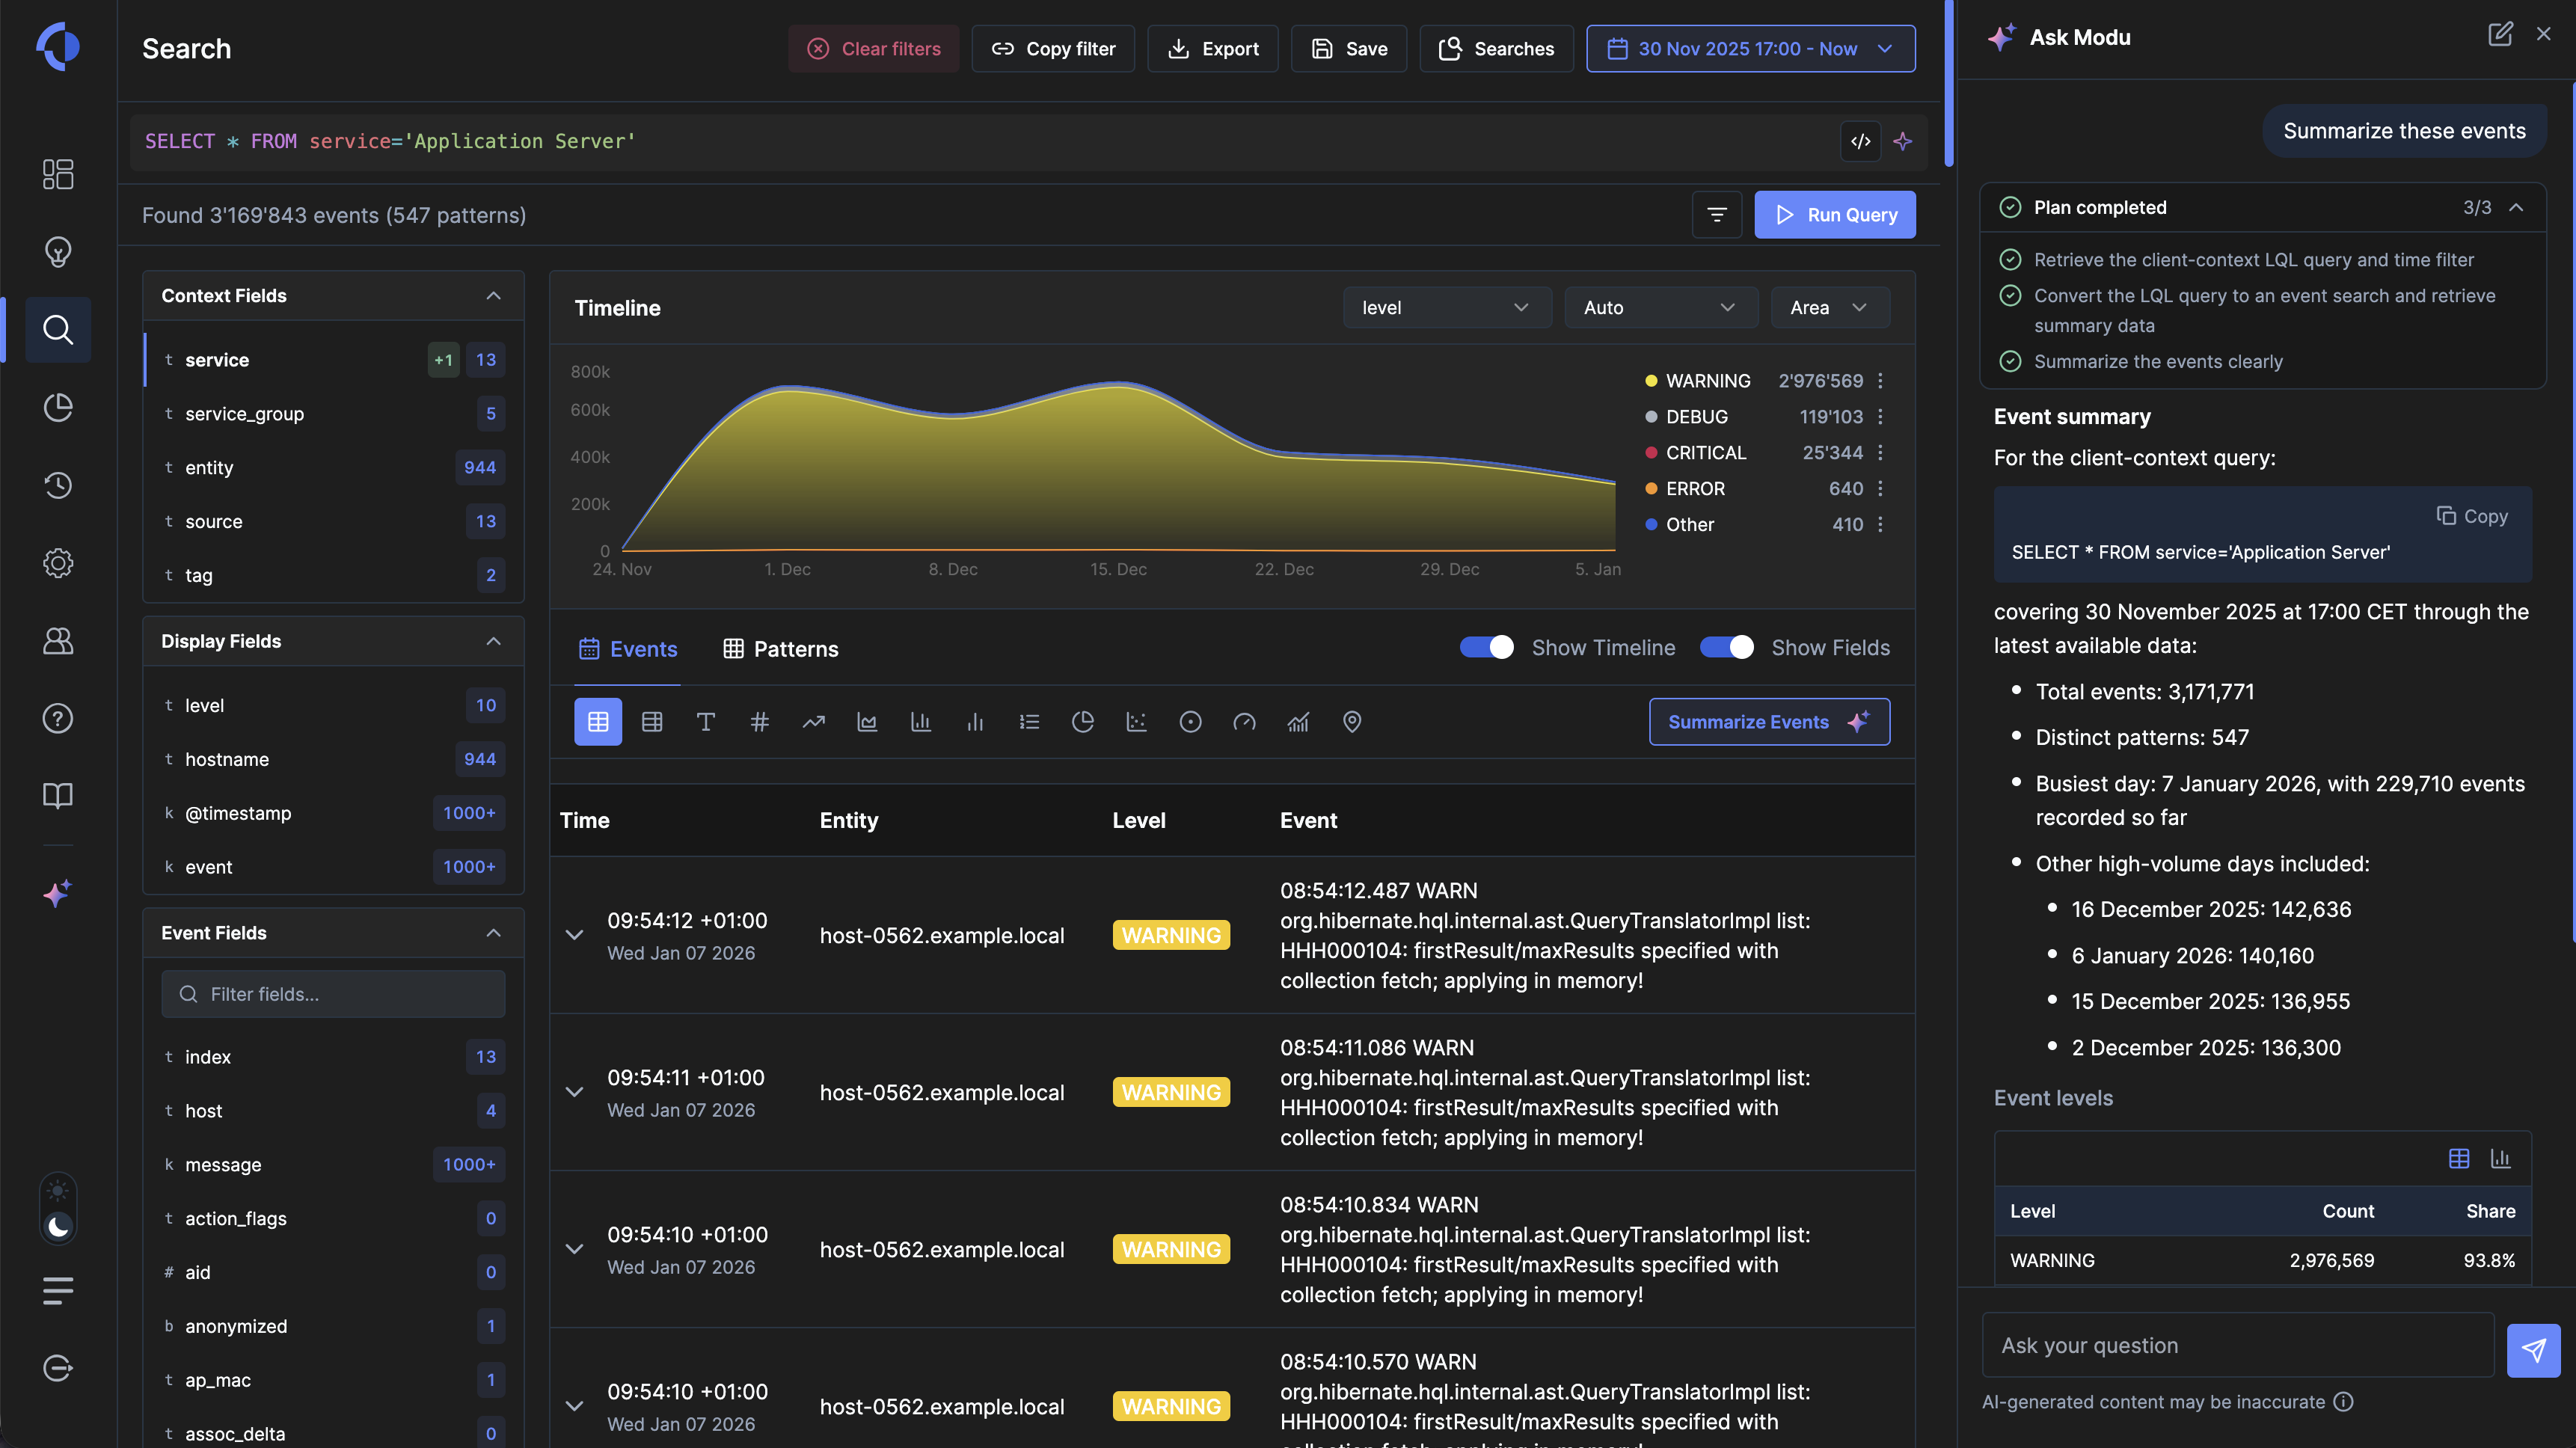Screen dimensions: 2576x1448
Task: Click the Ask your question input
Action: [2238, 1346]
